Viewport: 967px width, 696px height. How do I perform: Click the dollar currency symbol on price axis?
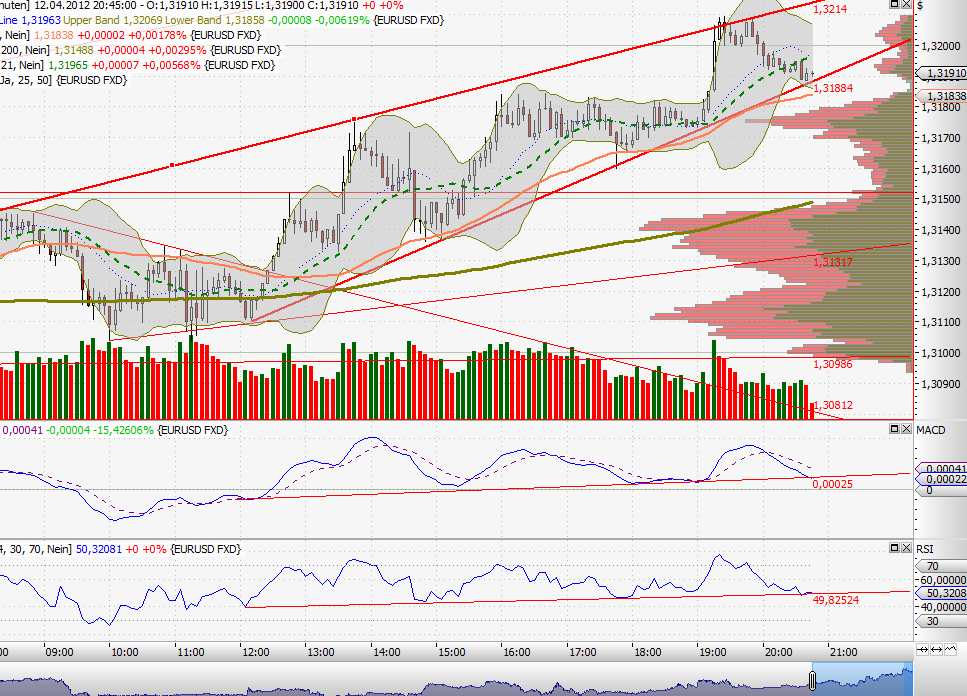(920, 6)
